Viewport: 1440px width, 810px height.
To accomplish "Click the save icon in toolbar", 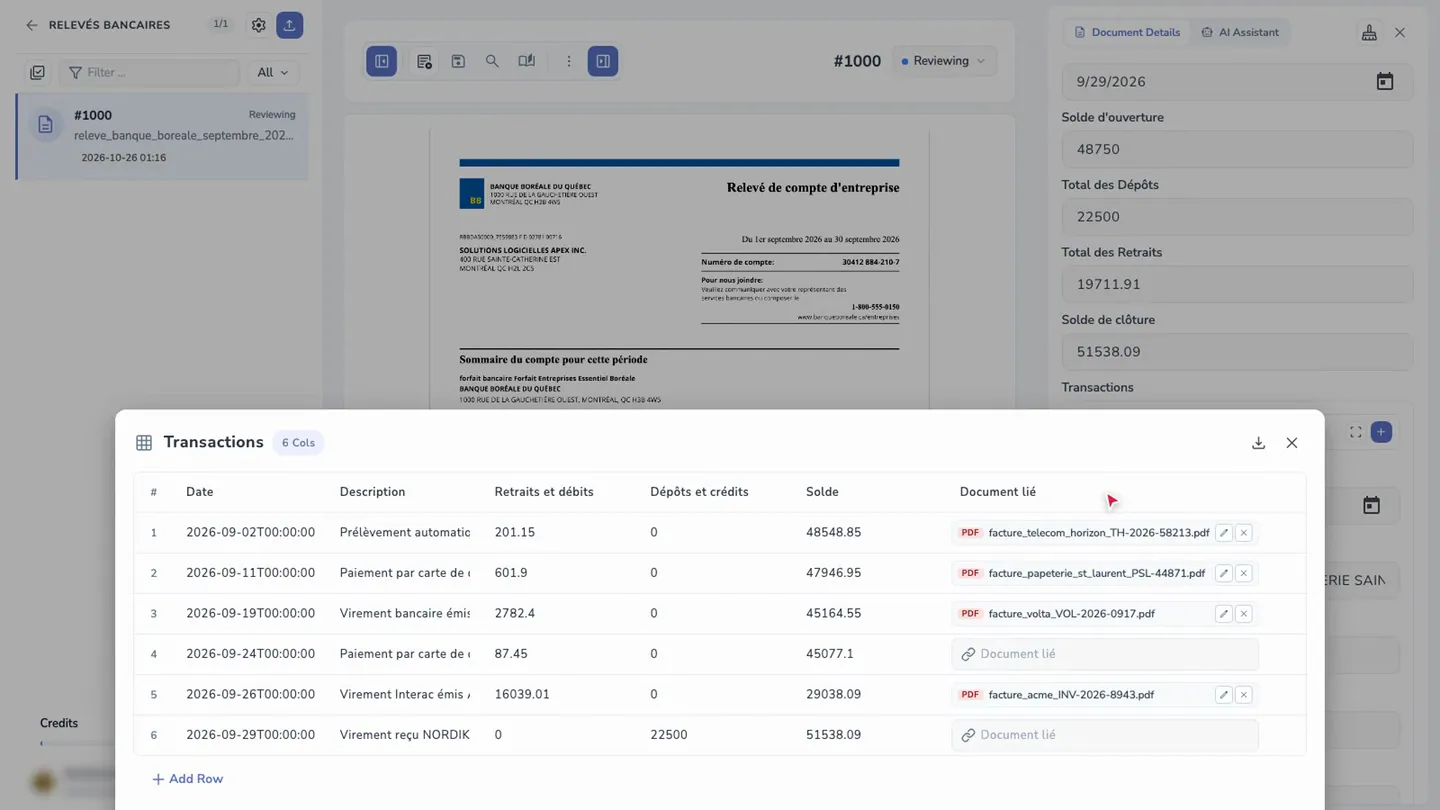I will [458, 61].
